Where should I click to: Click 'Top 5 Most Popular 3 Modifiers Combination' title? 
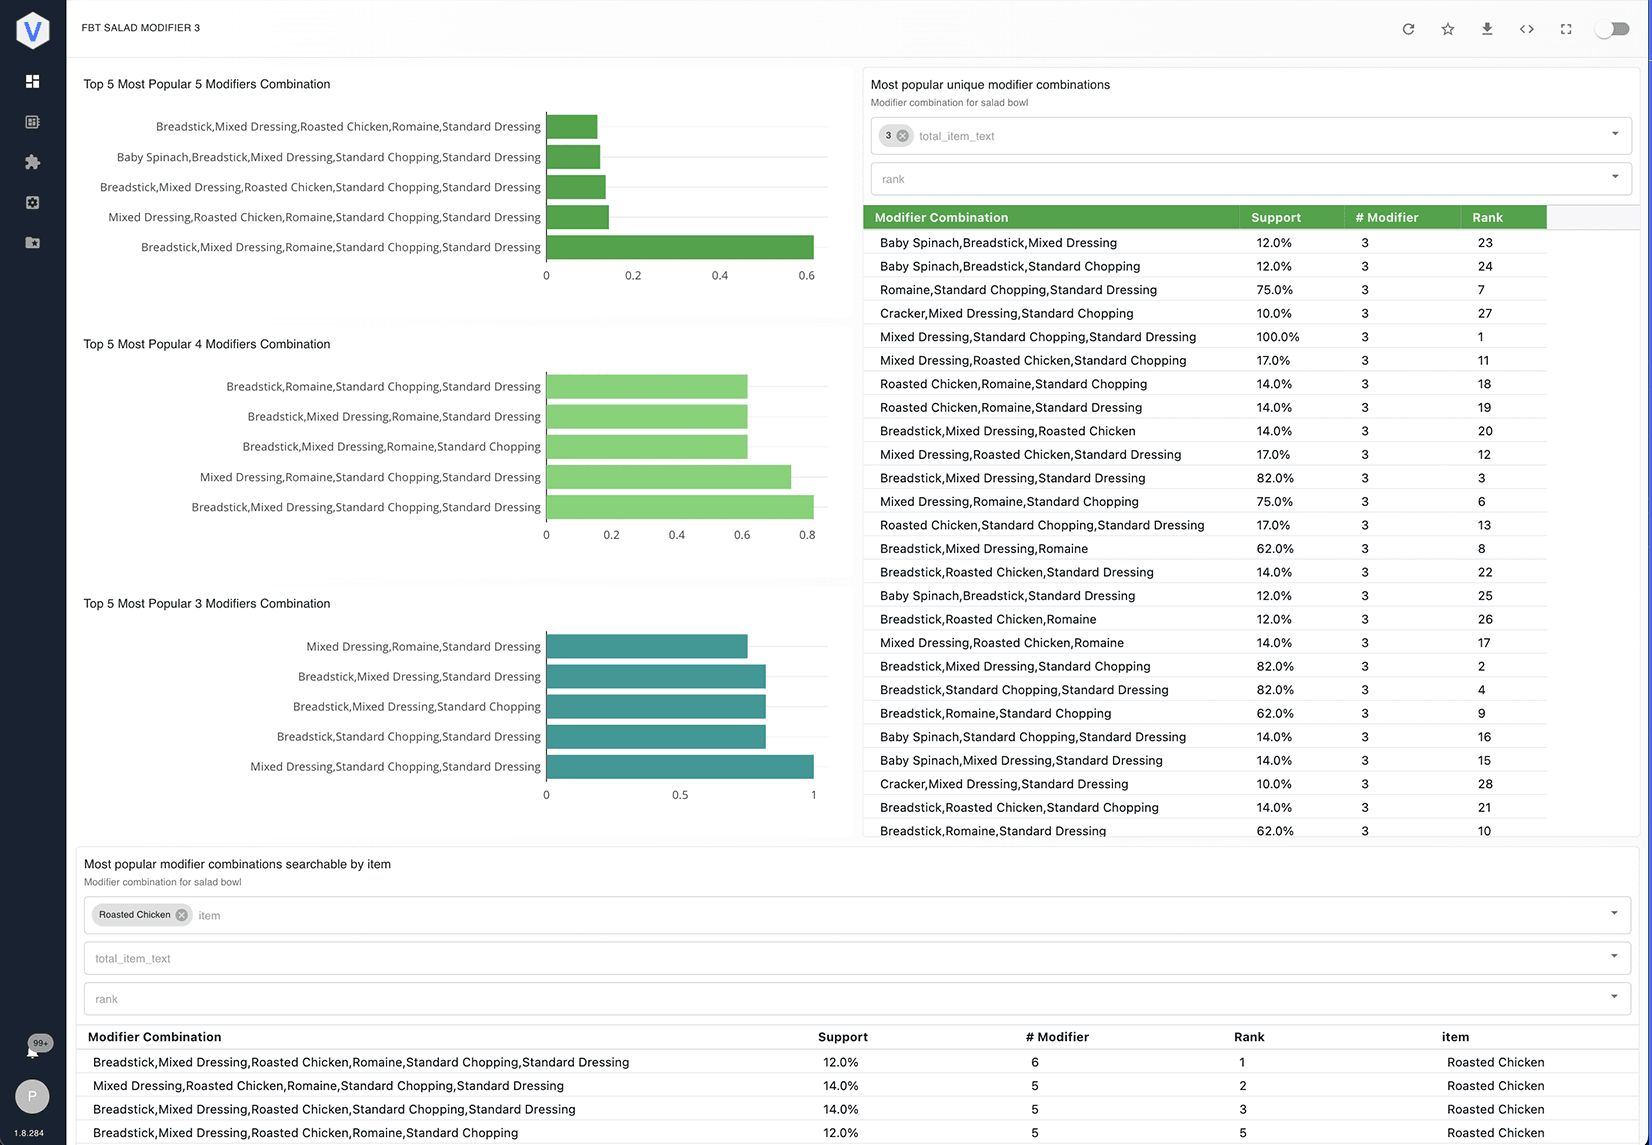[x=207, y=604]
